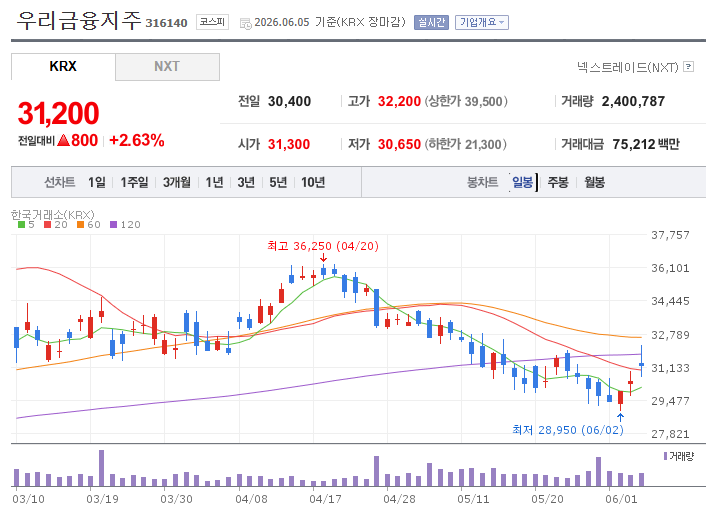Select the 1년 line chart period
706x513 pixels.
214,182
